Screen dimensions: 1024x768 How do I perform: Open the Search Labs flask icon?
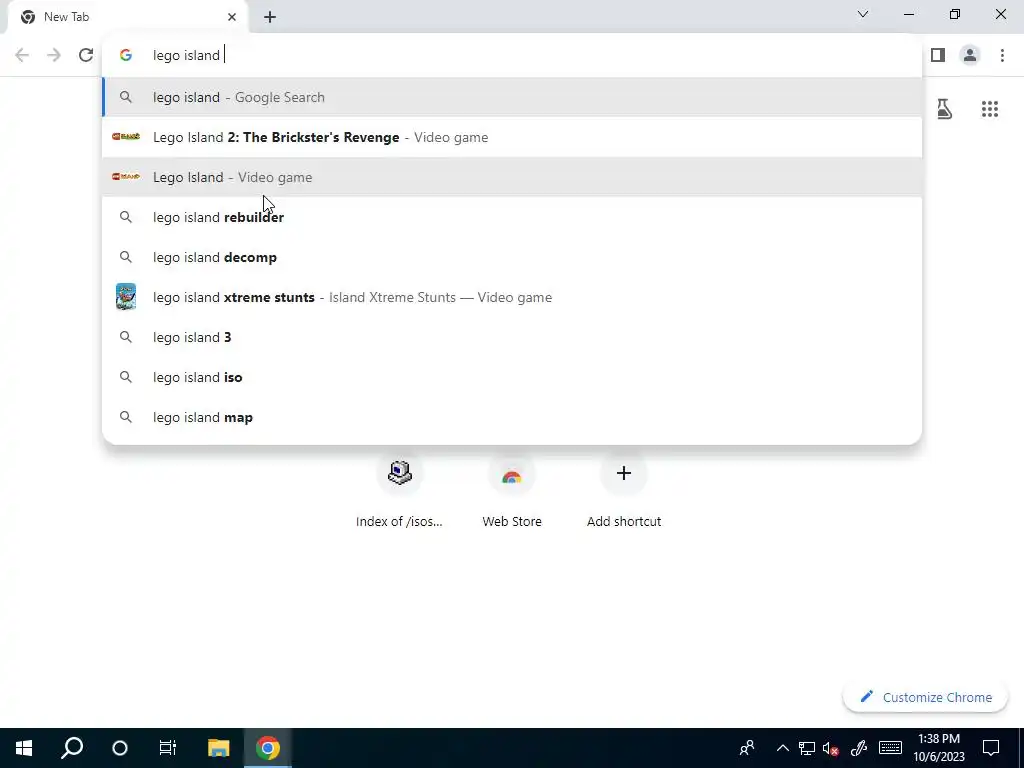[x=944, y=109]
